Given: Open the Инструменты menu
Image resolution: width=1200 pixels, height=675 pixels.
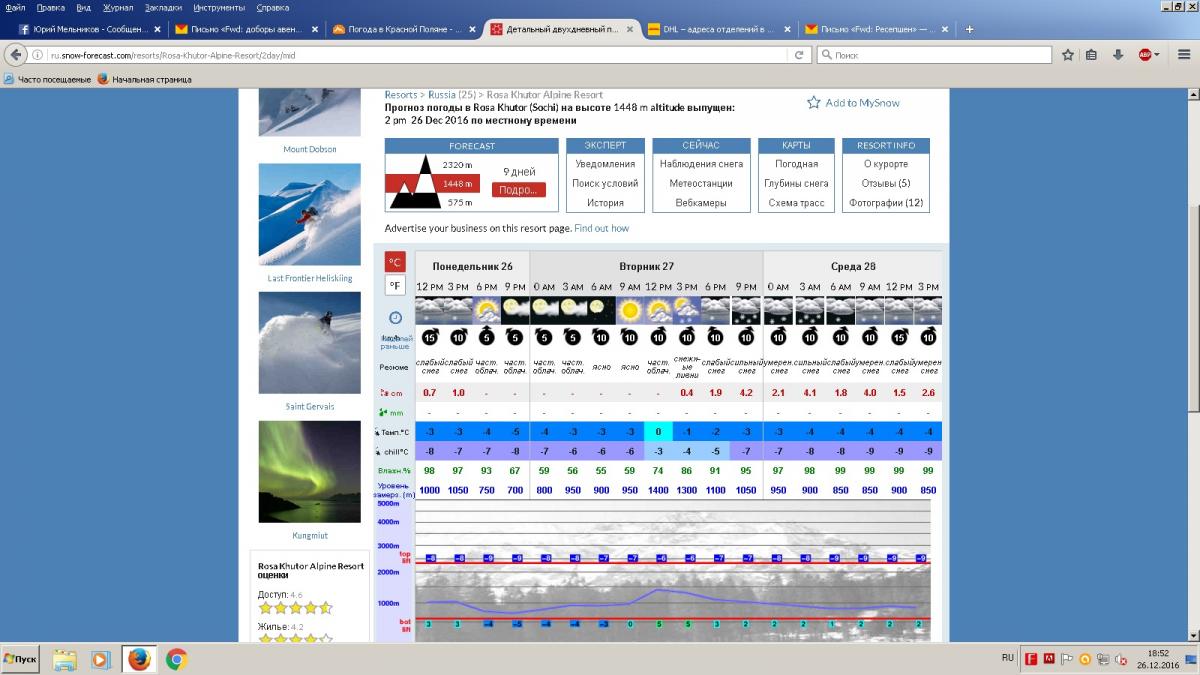Looking at the screenshot, I should click(x=219, y=7).
